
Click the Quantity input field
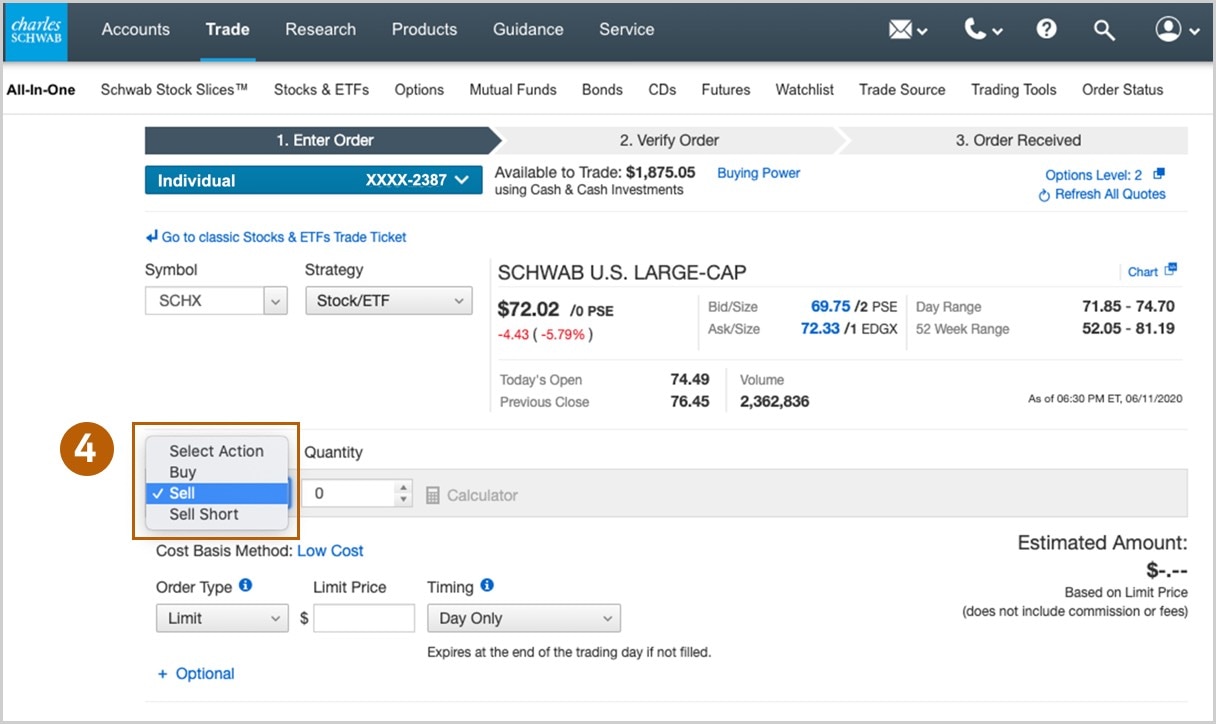pos(350,494)
